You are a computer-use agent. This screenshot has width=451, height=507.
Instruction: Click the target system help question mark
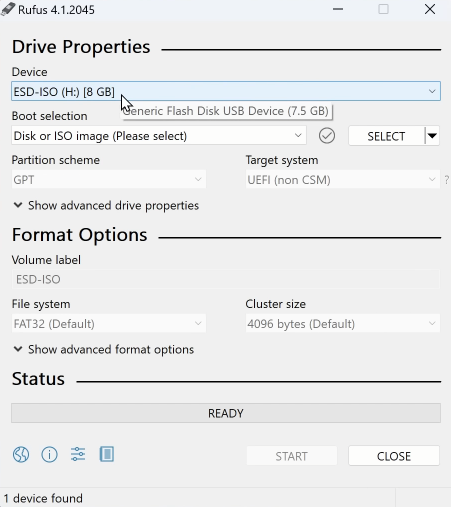pos(446,180)
